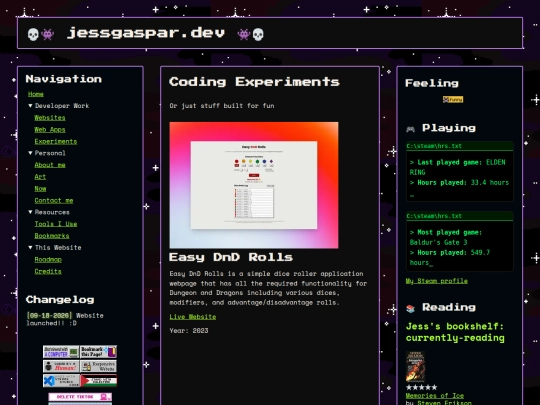Click the badge with the bottle icon
Screen dimensions: 540x405
[x=98, y=366]
